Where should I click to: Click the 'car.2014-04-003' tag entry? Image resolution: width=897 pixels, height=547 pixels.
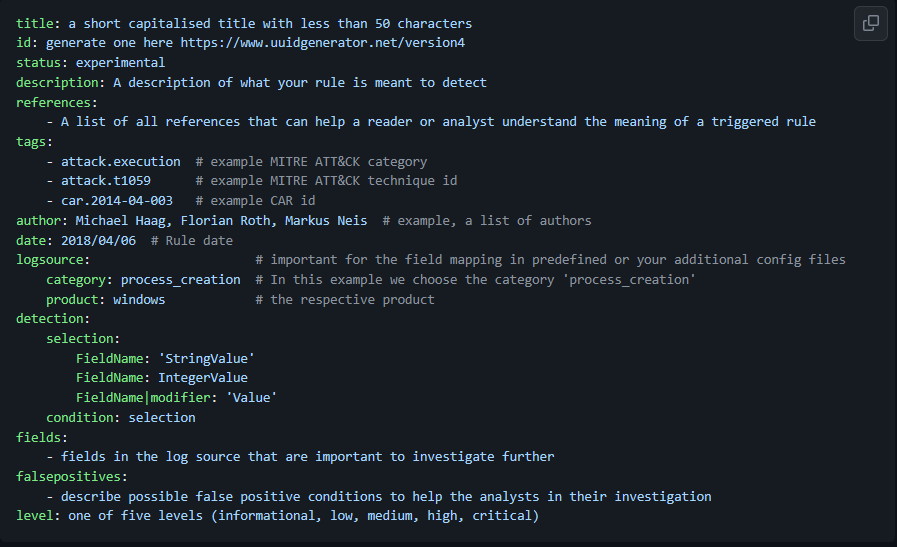tap(117, 201)
